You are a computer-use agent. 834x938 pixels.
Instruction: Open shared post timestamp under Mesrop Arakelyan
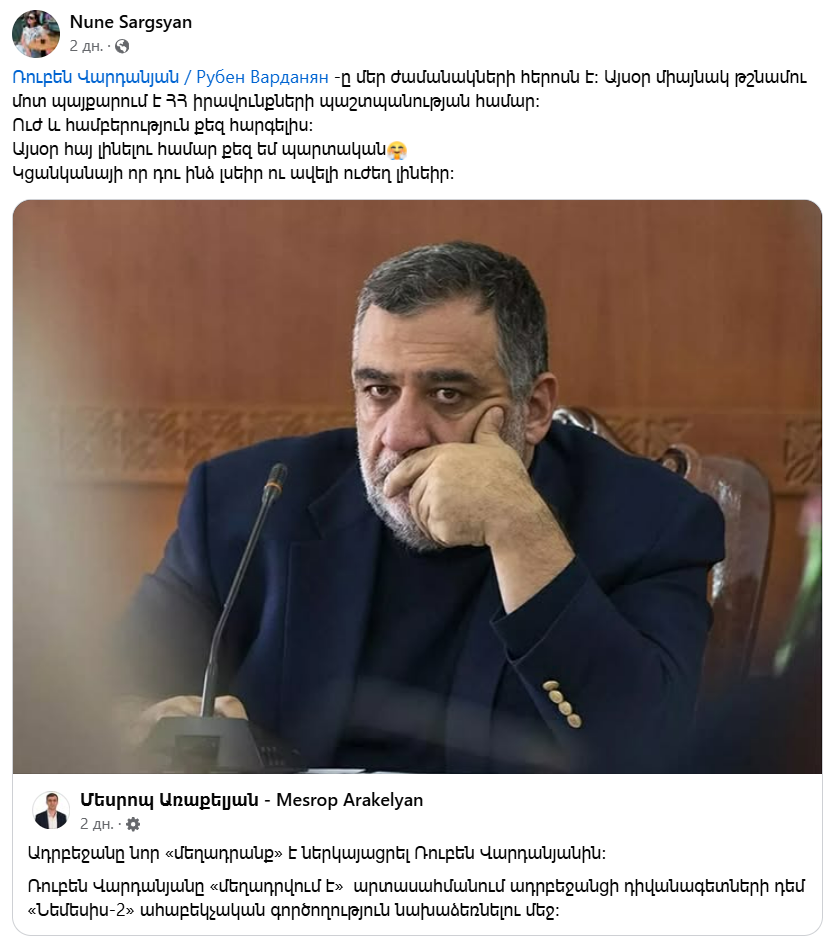click(x=96, y=824)
